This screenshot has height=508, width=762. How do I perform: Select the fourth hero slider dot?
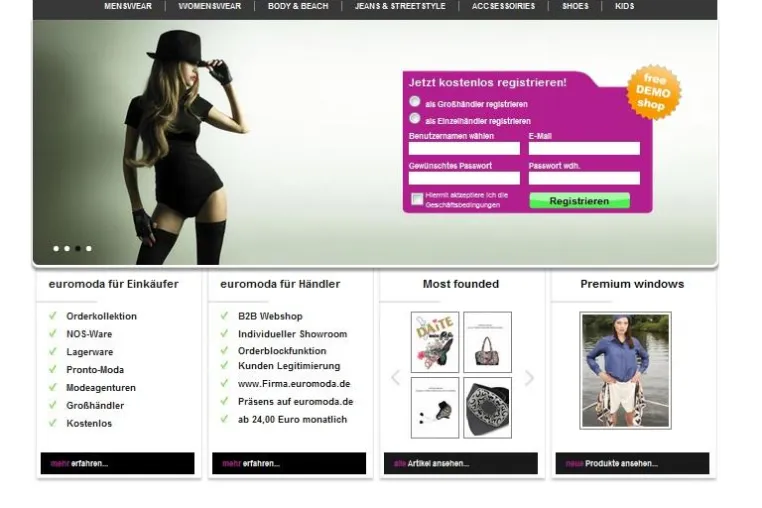89,248
